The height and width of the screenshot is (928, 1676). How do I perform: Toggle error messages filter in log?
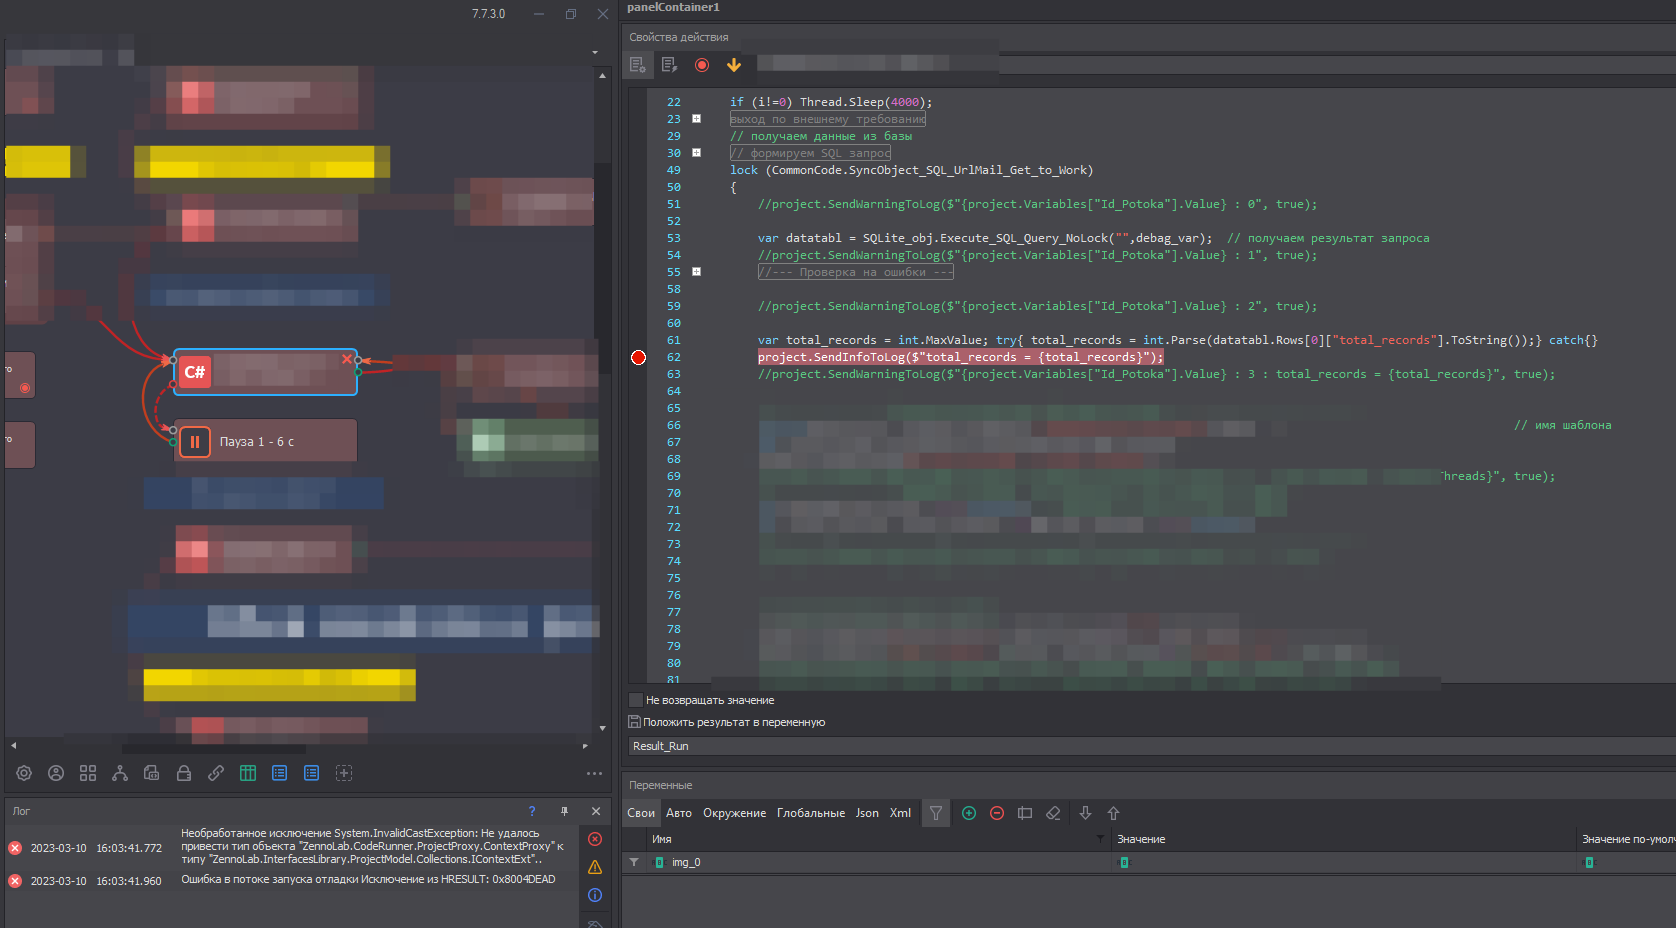[595, 839]
